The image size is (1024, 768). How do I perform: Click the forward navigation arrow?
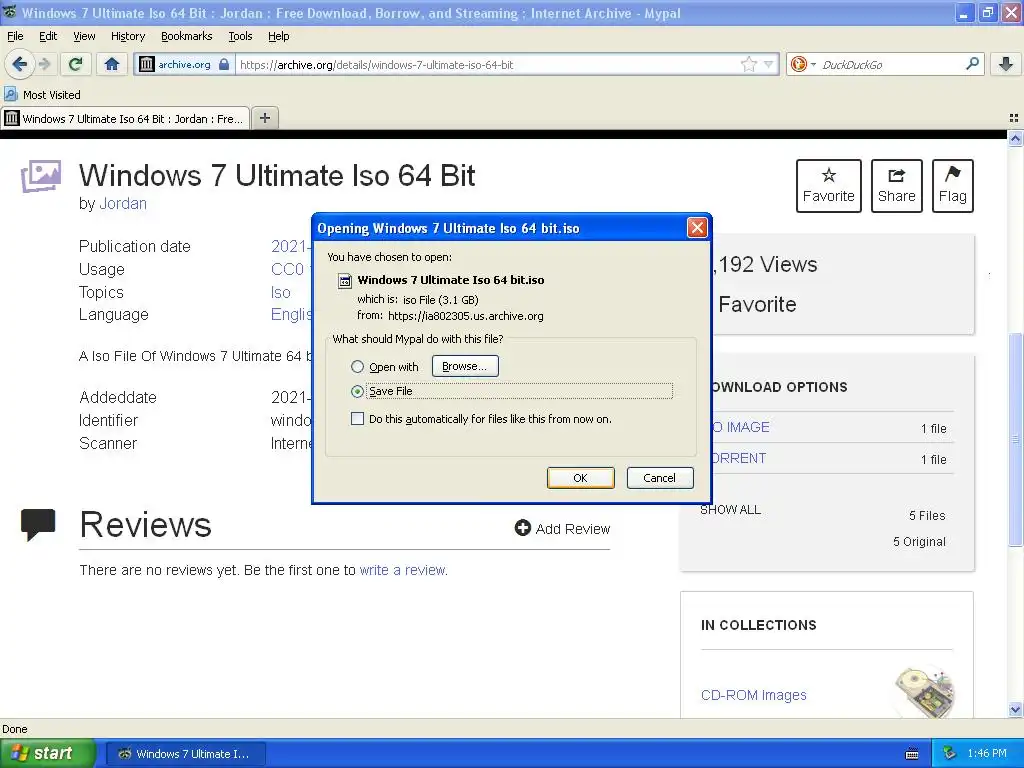[x=44, y=64]
